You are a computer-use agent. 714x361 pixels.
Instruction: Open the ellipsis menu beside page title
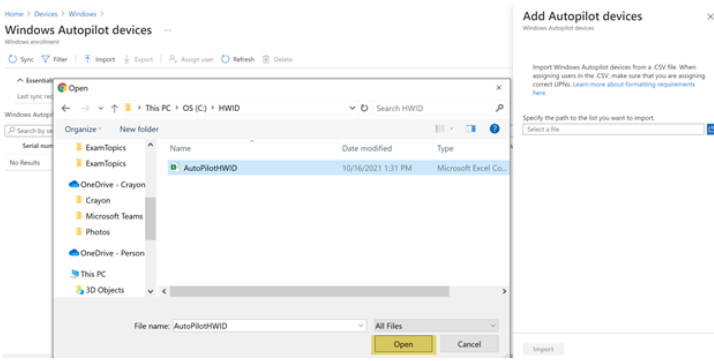coord(168,31)
